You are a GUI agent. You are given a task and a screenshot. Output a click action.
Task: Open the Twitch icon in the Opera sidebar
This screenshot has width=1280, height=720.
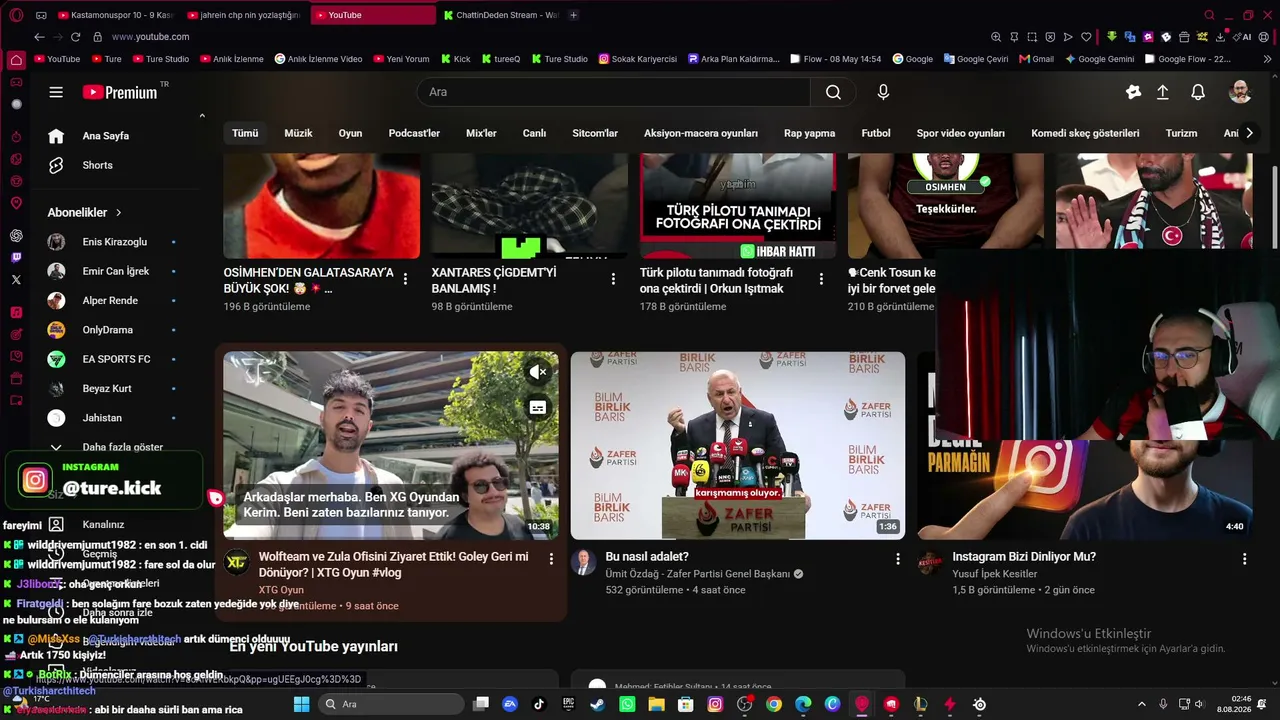pos(16,257)
